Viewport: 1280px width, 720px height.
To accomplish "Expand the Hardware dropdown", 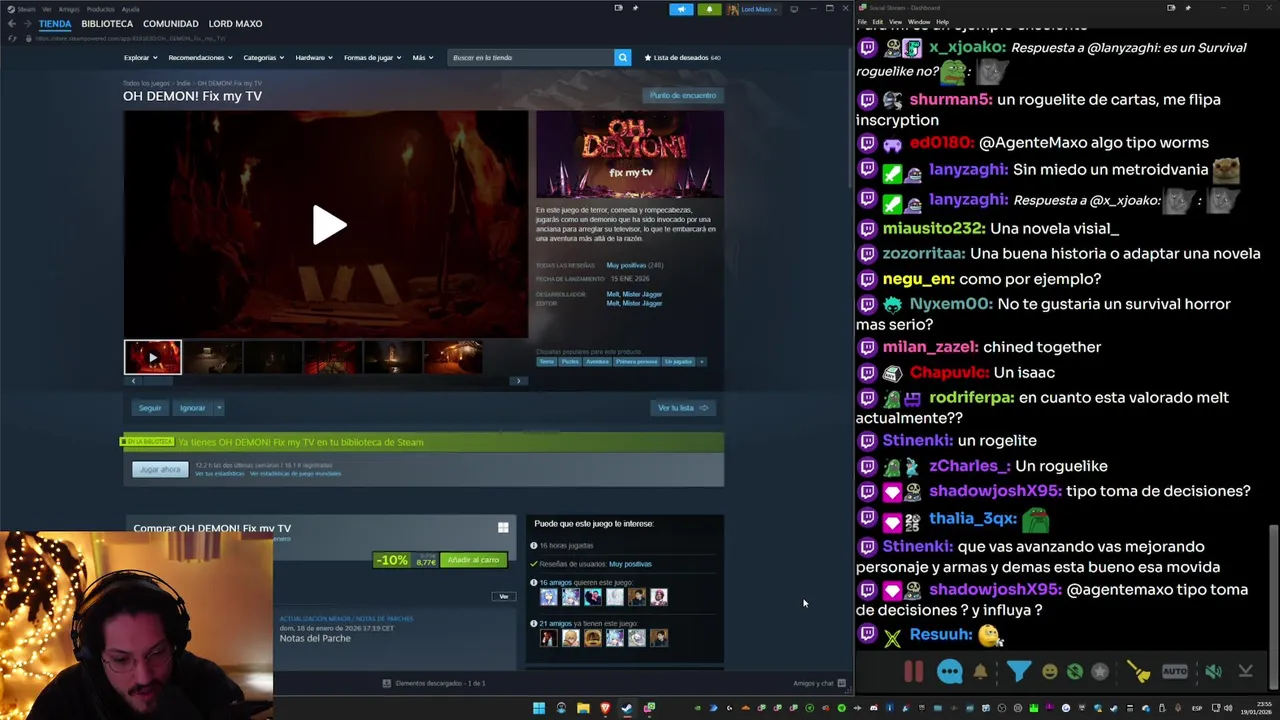I will tap(314, 57).
